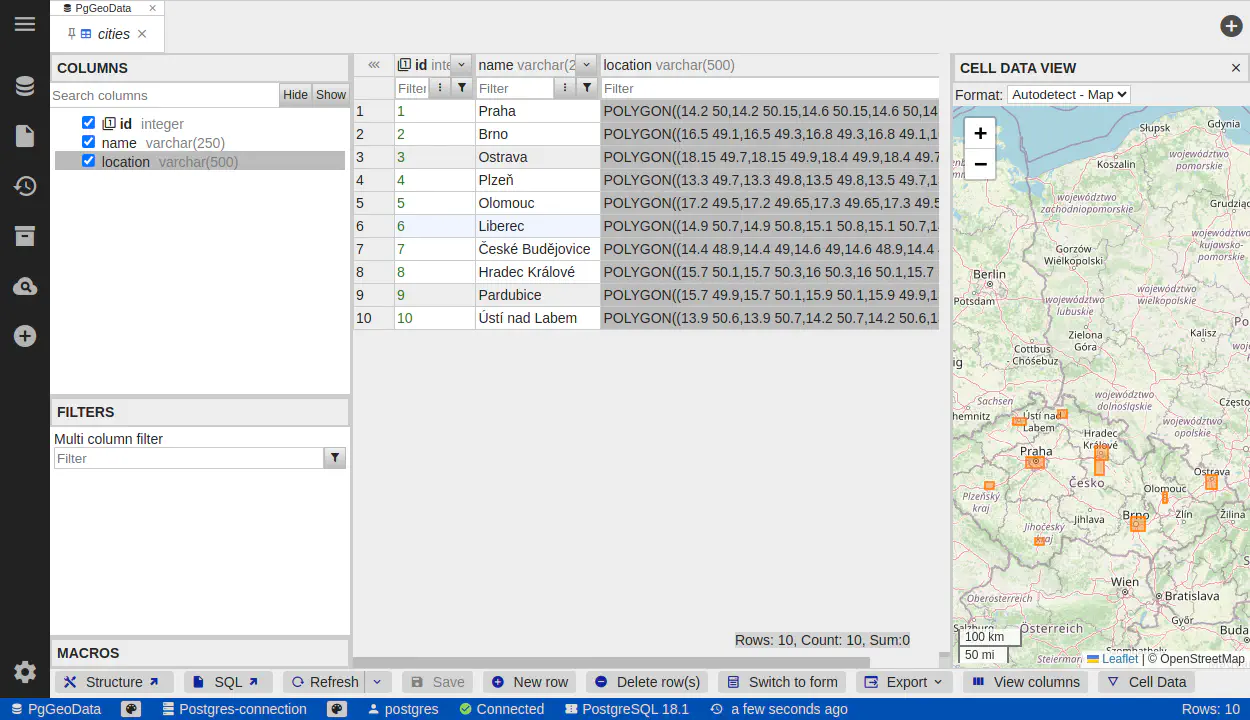Open the cloud connections sidebar icon

pos(25,287)
